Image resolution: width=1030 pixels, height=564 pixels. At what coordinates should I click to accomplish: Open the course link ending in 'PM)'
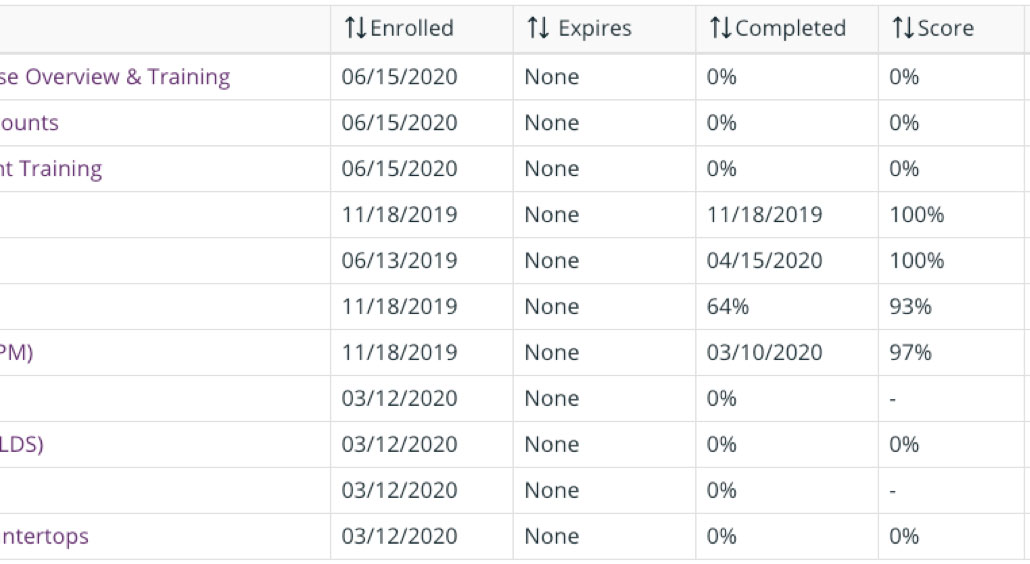tap(16, 353)
